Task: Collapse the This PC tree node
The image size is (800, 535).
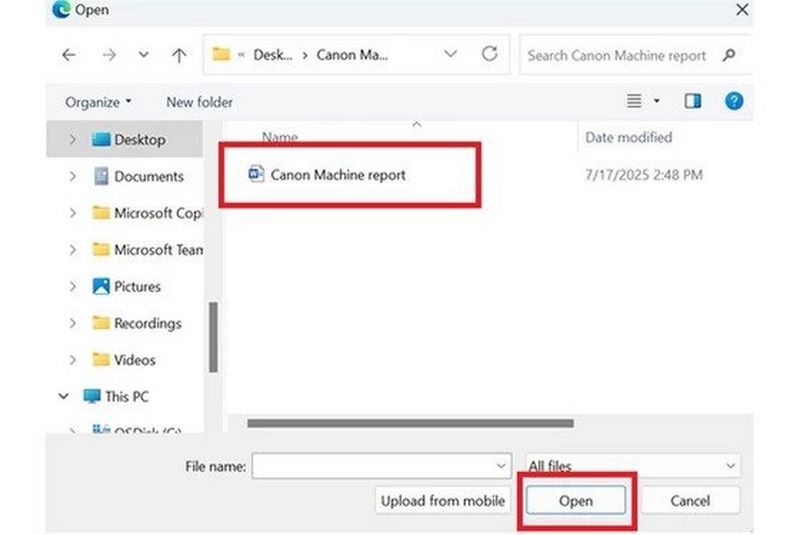Action: pos(64,396)
